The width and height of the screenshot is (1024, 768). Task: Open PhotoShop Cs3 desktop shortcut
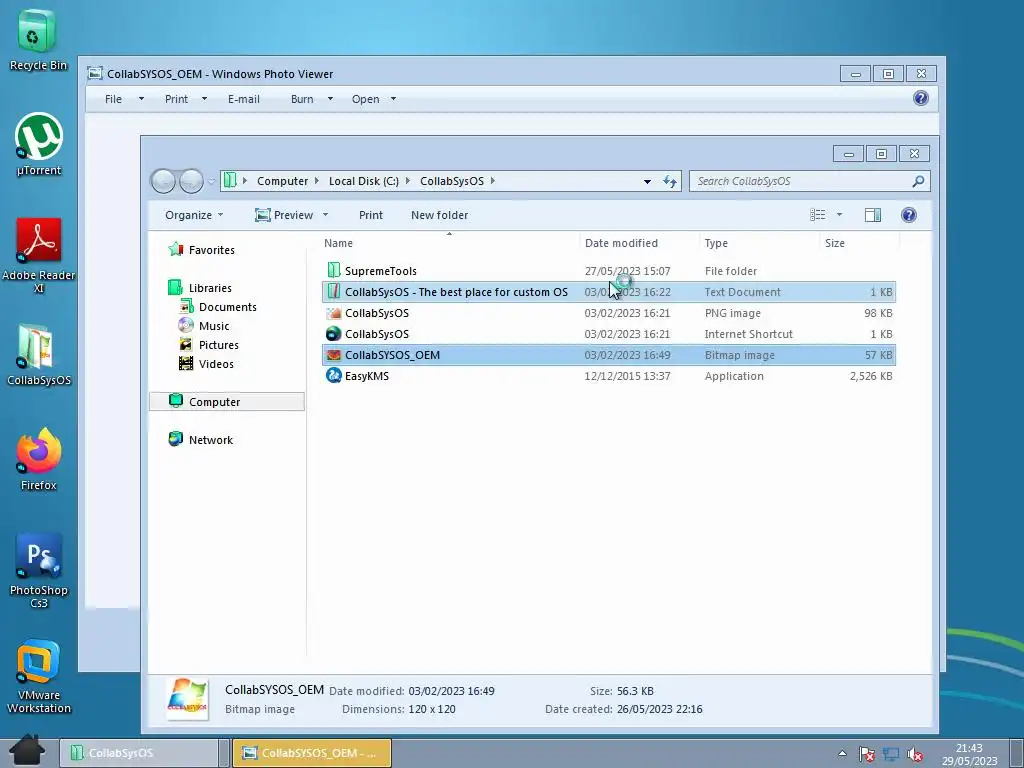pyautogui.click(x=39, y=571)
